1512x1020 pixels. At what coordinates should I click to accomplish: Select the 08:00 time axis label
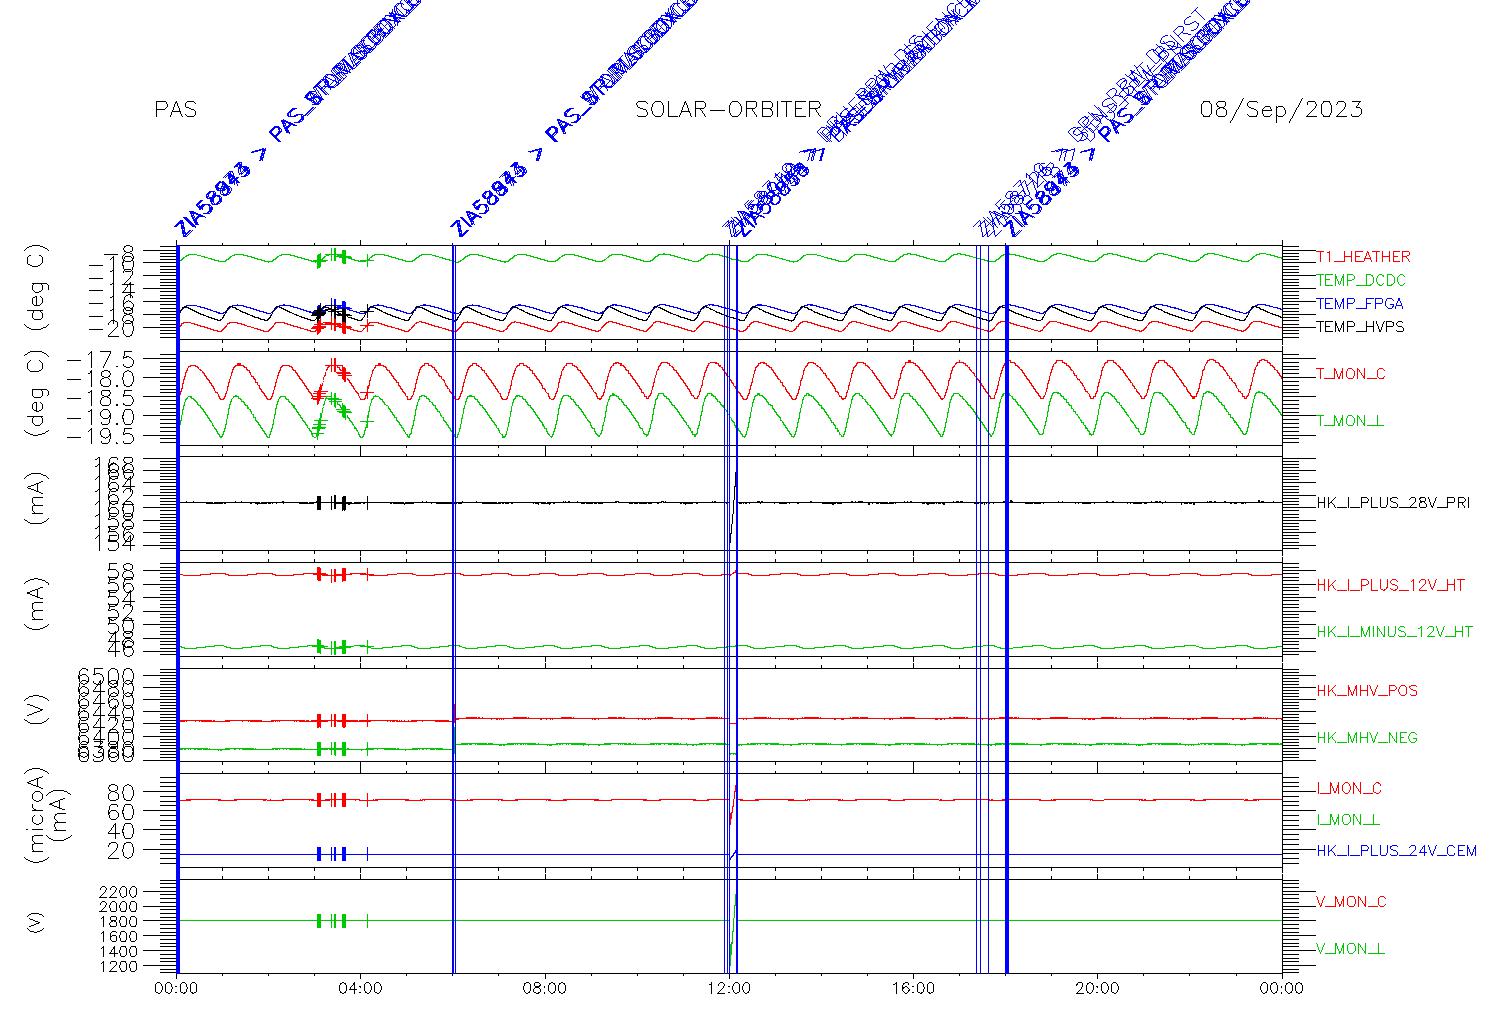pyautogui.click(x=545, y=989)
